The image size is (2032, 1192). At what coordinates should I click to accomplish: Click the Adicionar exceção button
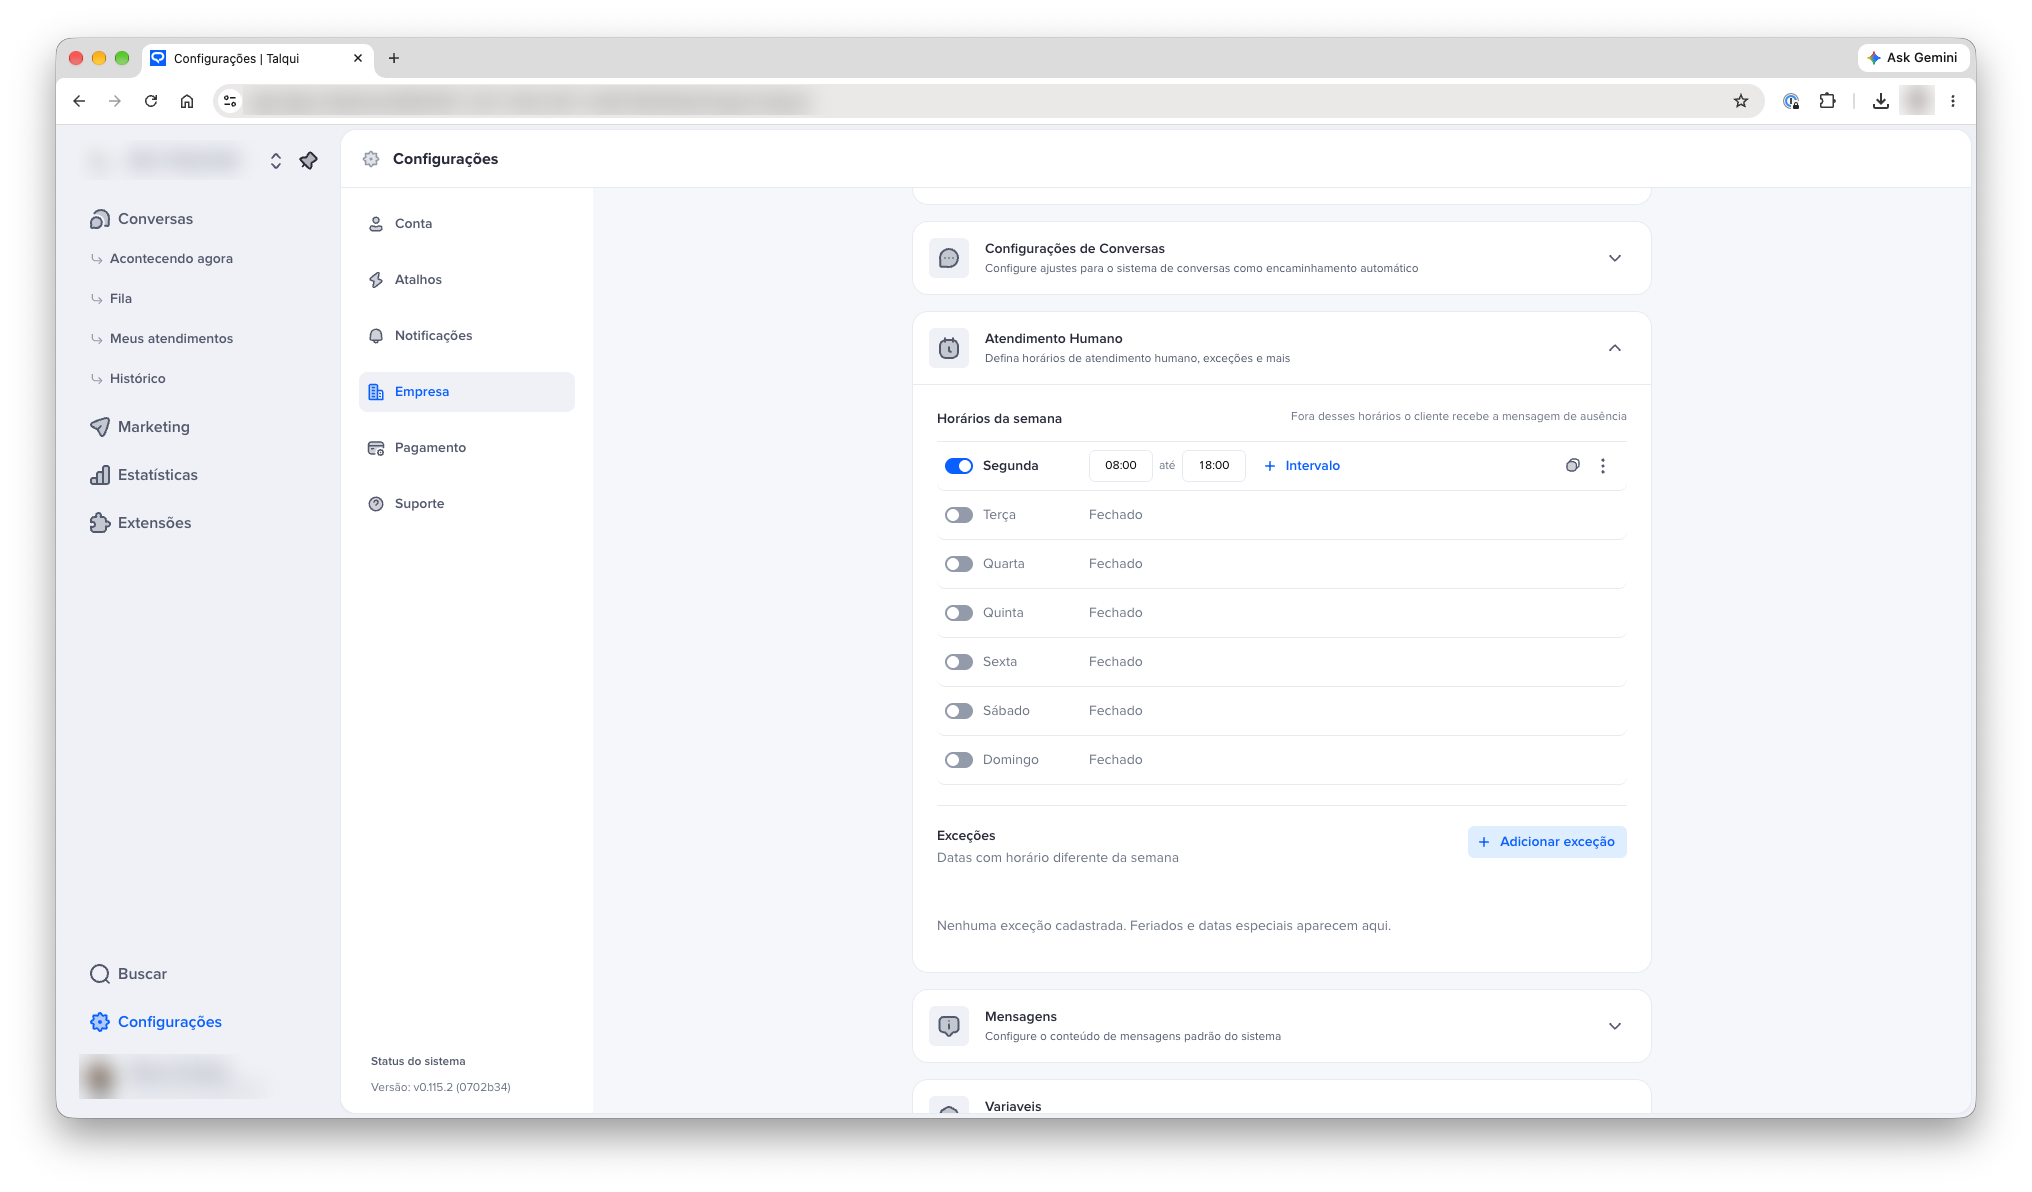tap(1546, 842)
